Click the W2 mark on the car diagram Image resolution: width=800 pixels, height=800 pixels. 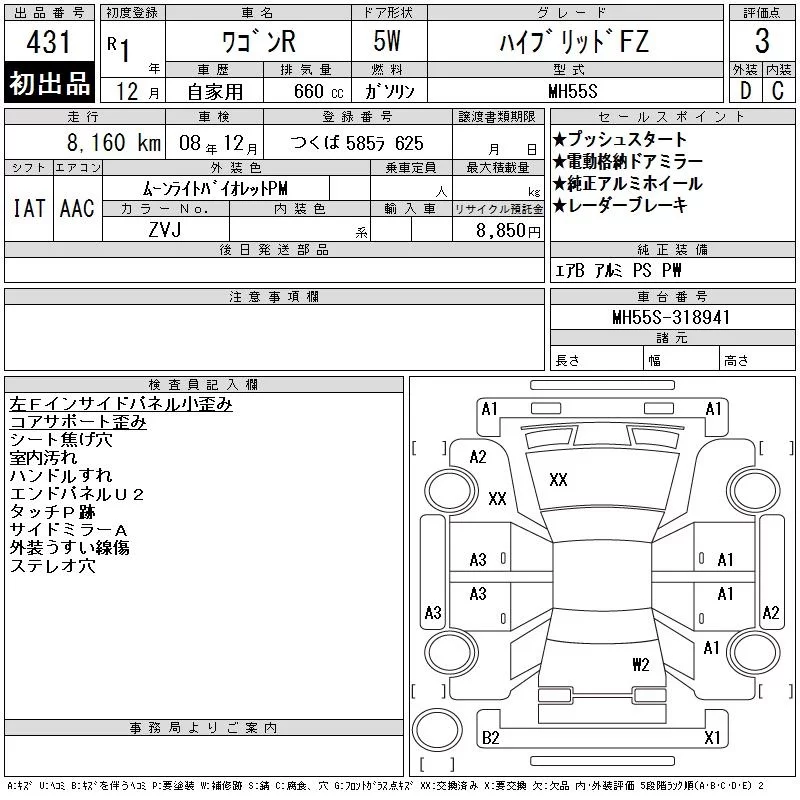[641, 664]
